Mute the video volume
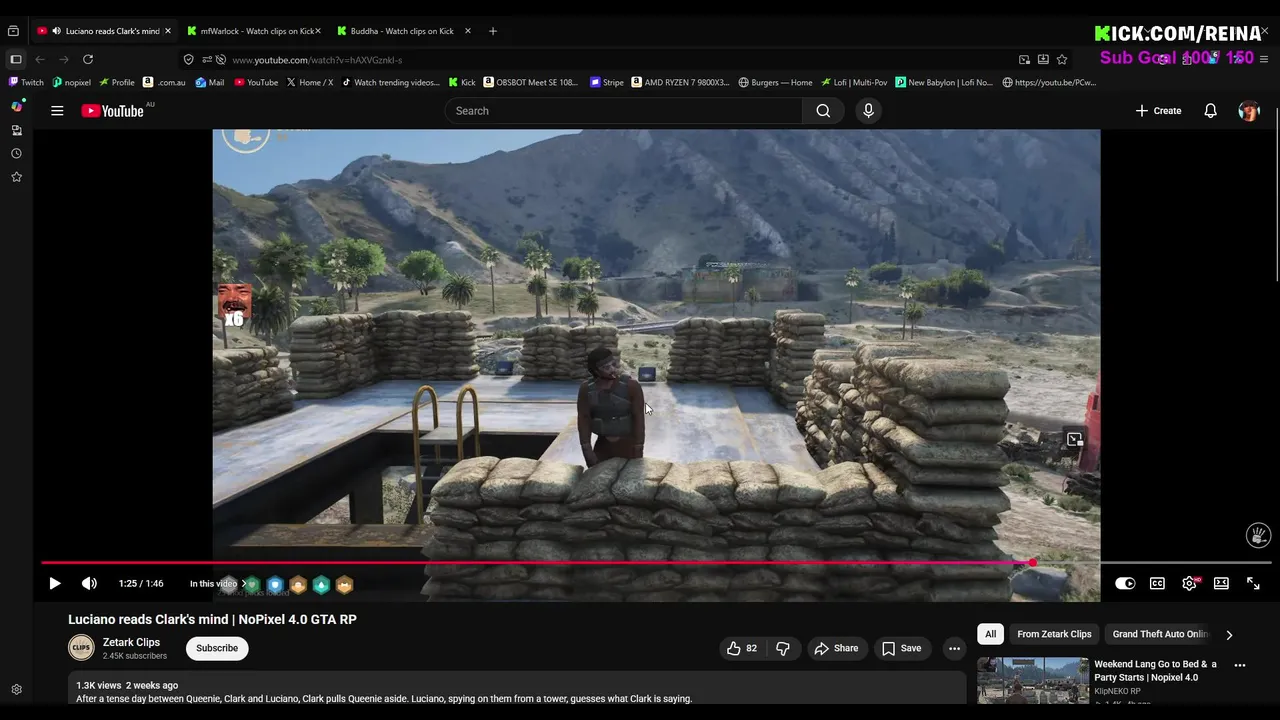 click(x=89, y=583)
